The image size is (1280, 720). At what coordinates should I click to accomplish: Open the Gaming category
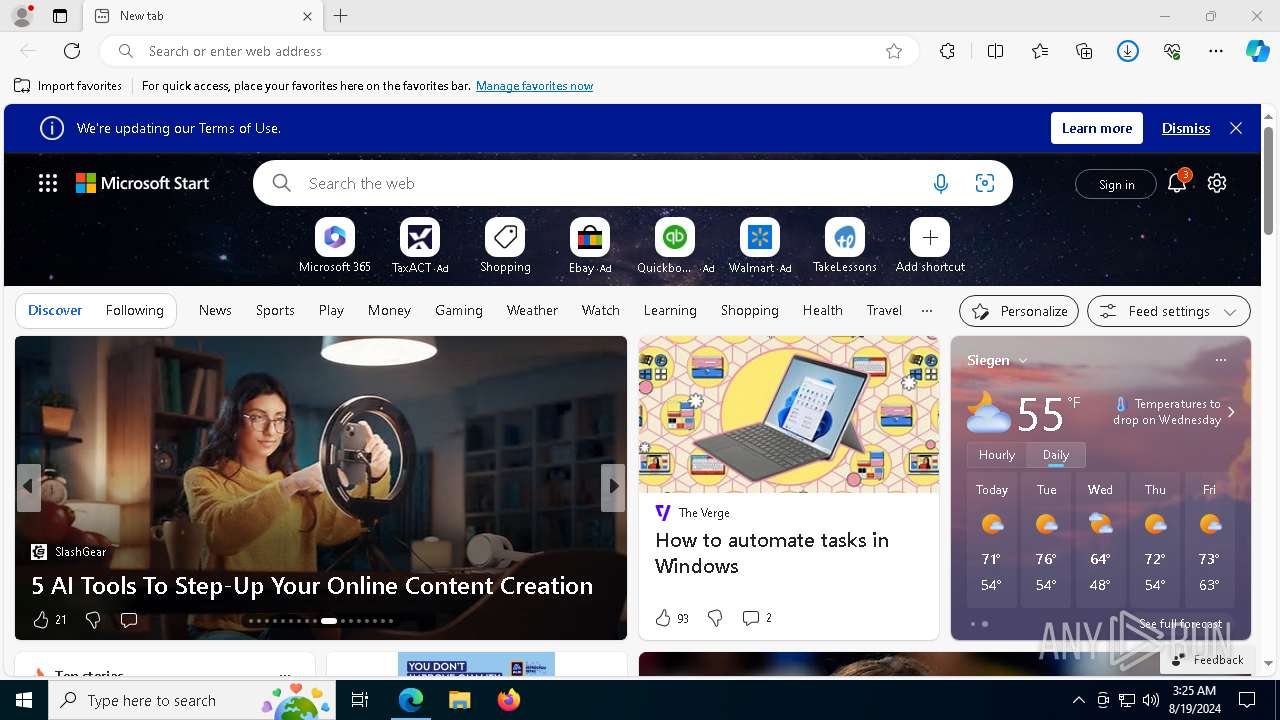(x=459, y=311)
